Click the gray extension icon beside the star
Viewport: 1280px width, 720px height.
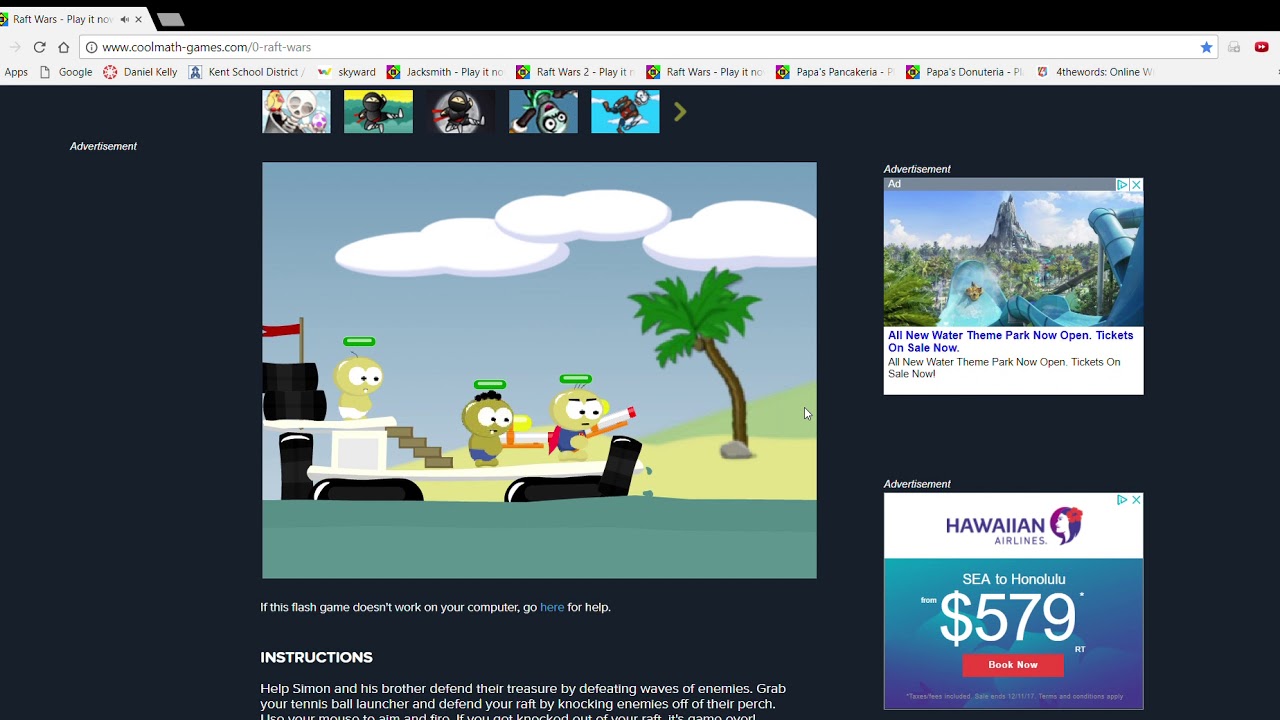(1234, 47)
